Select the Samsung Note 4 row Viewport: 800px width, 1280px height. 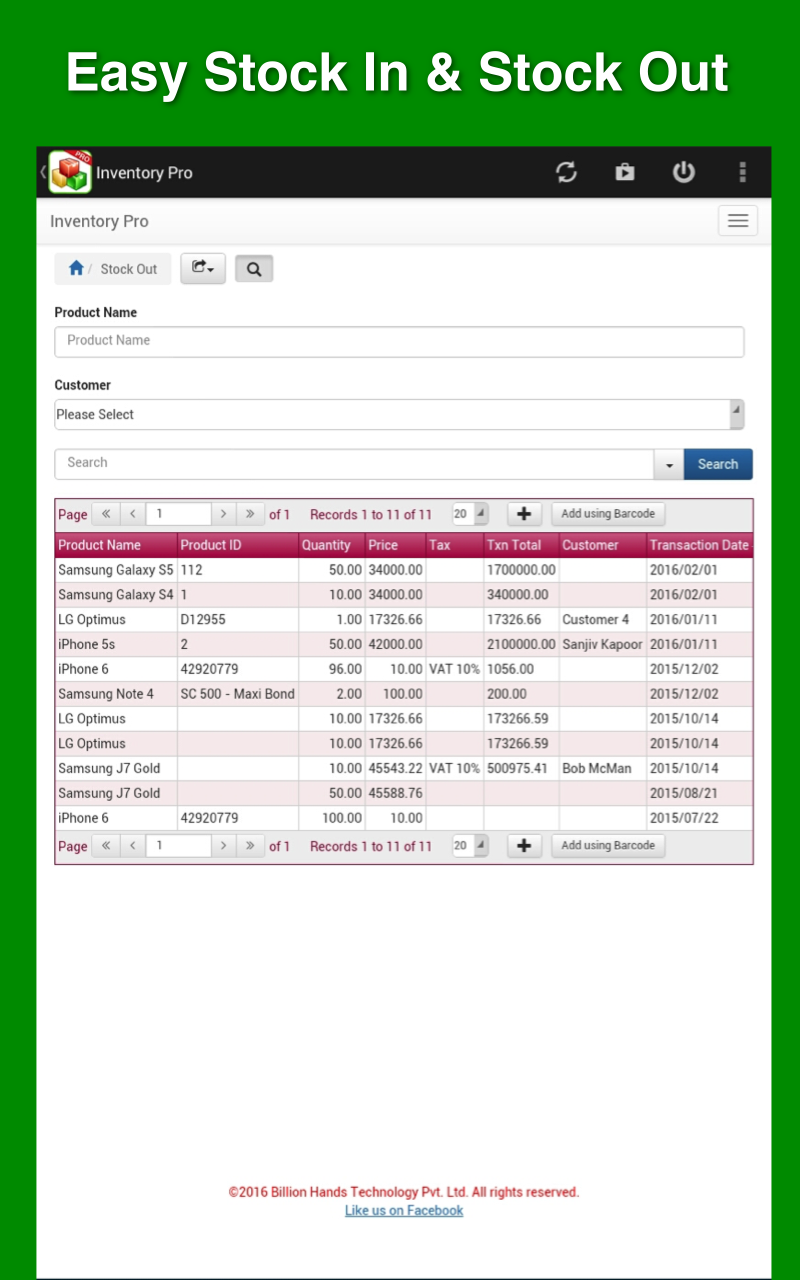point(404,694)
